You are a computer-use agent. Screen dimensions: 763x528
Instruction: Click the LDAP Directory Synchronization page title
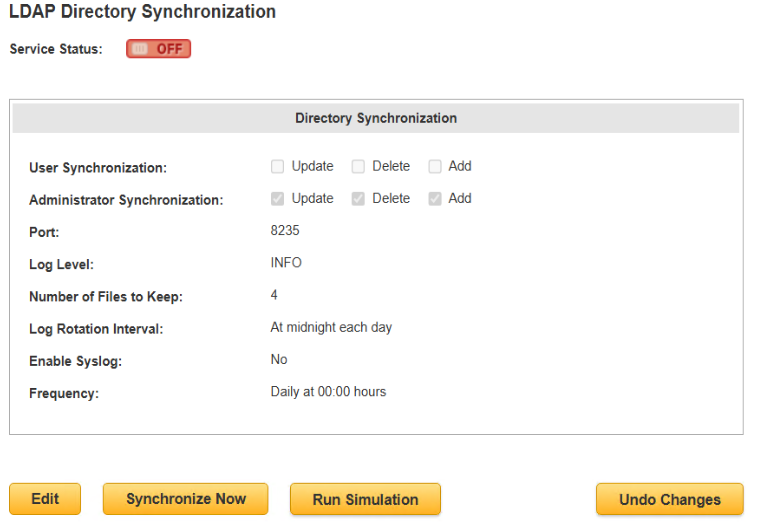point(142,13)
